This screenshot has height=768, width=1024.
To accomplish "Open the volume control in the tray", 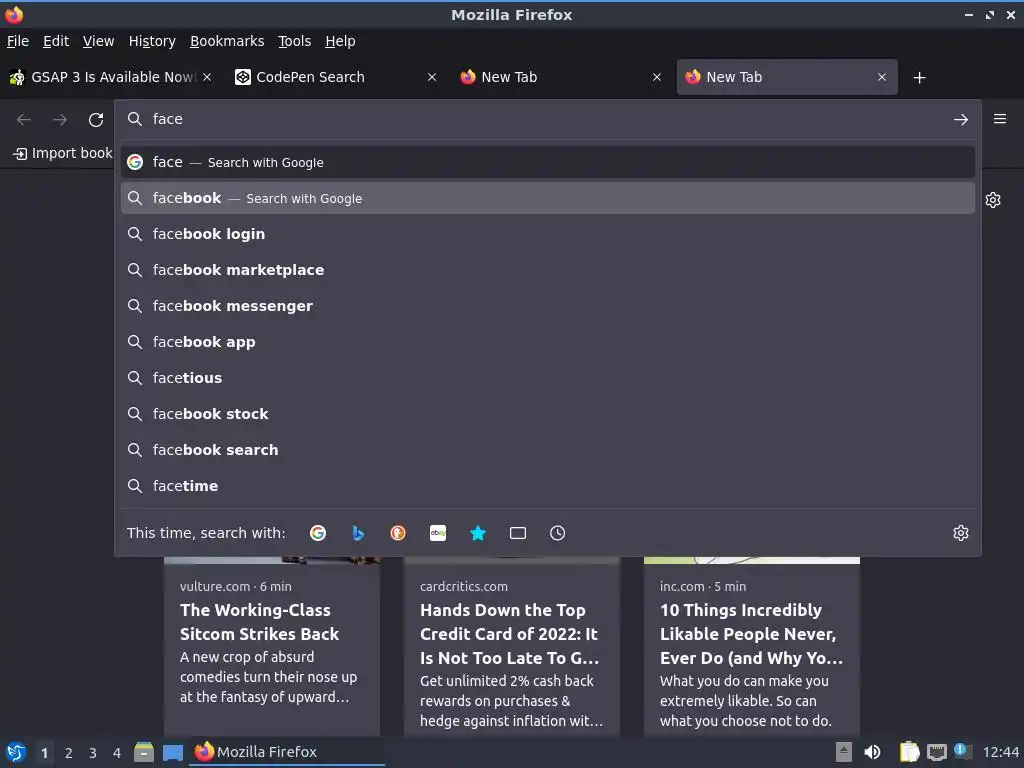I will pyautogui.click(x=872, y=752).
